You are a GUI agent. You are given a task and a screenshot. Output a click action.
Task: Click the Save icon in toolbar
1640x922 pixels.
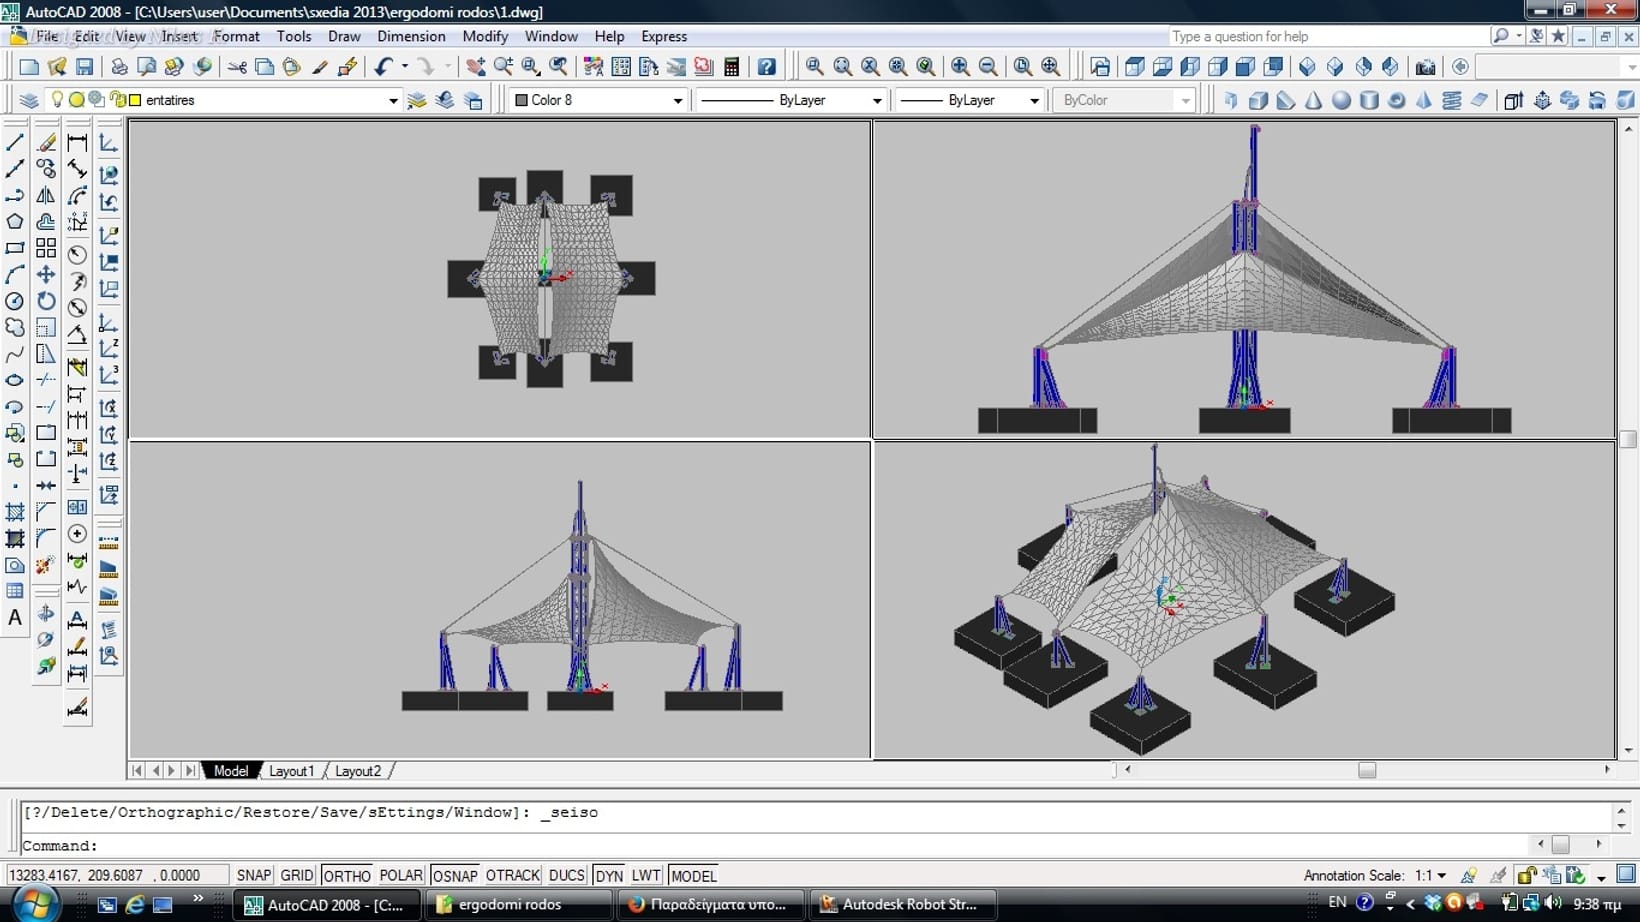[85, 67]
